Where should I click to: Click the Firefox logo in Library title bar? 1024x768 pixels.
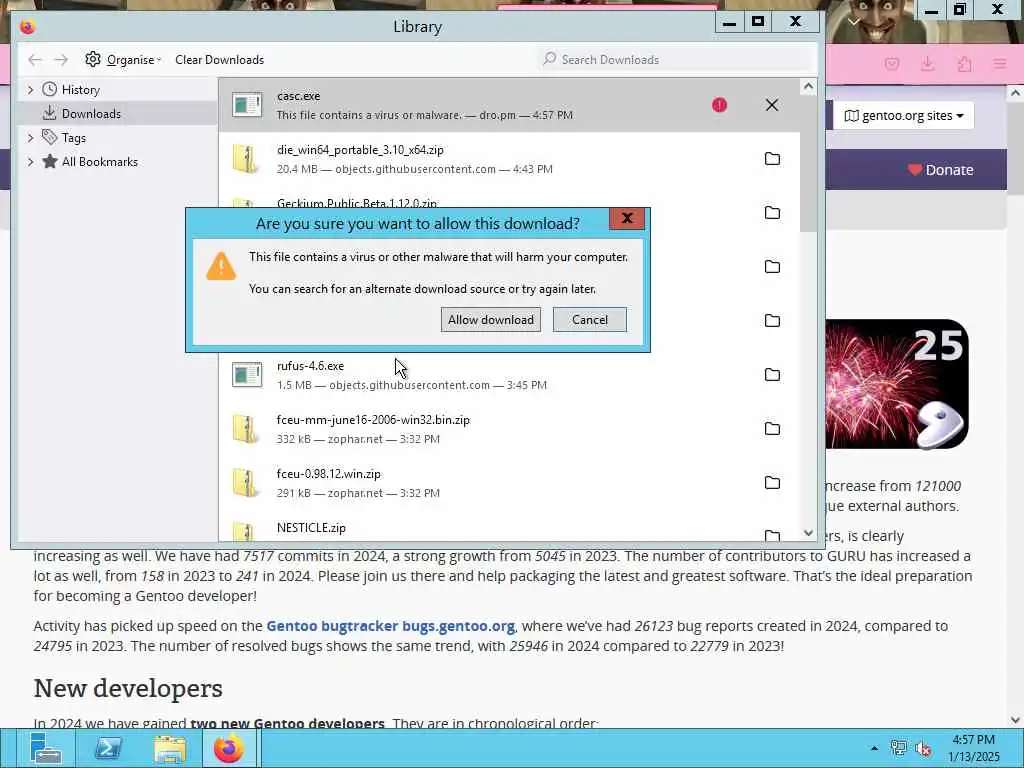coord(27,27)
